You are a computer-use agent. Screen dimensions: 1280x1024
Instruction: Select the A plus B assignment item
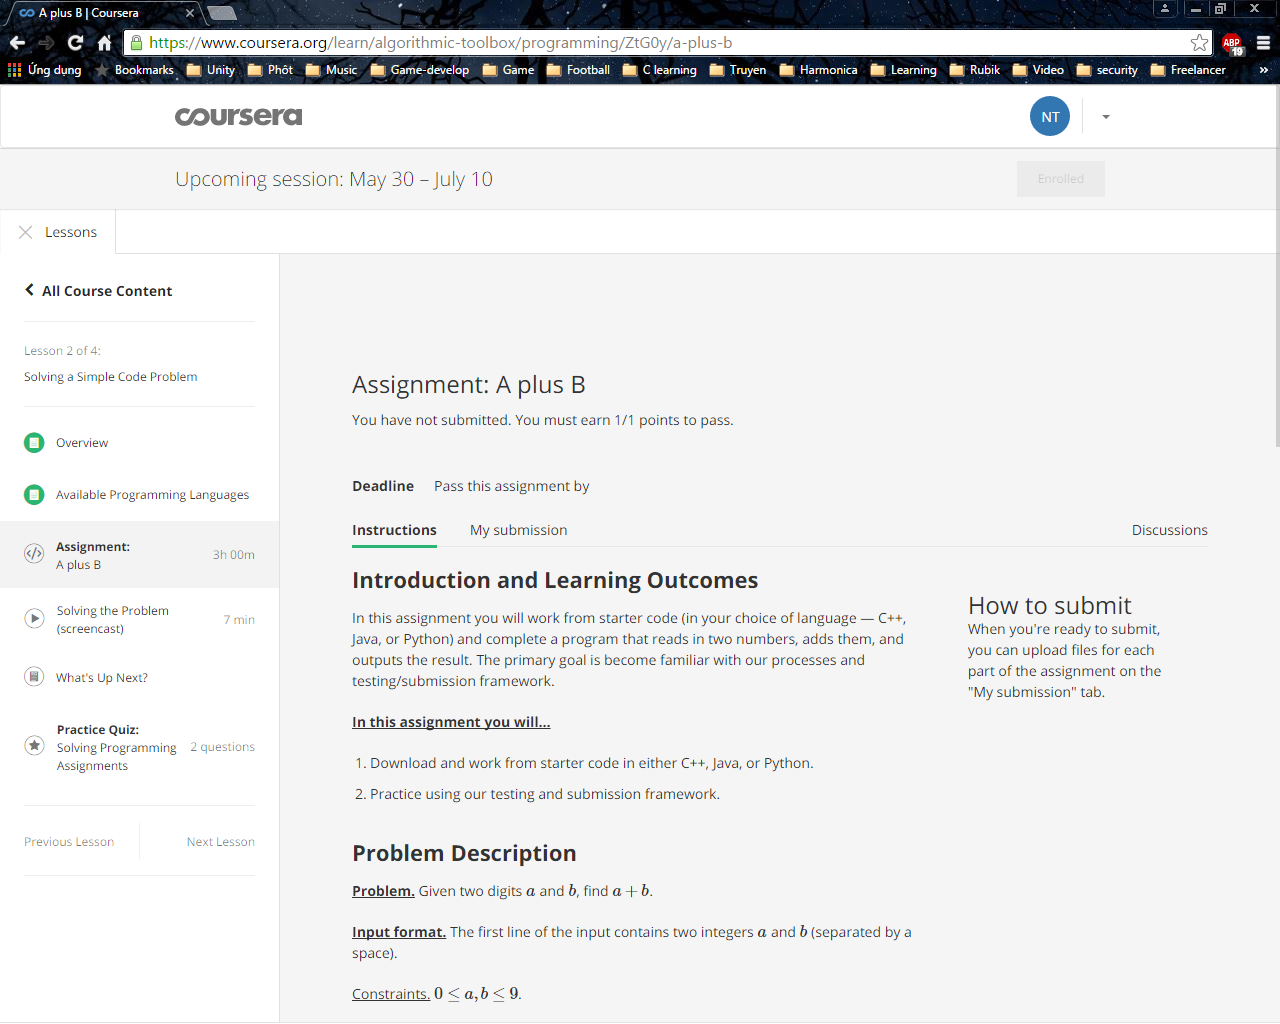click(139, 555)
